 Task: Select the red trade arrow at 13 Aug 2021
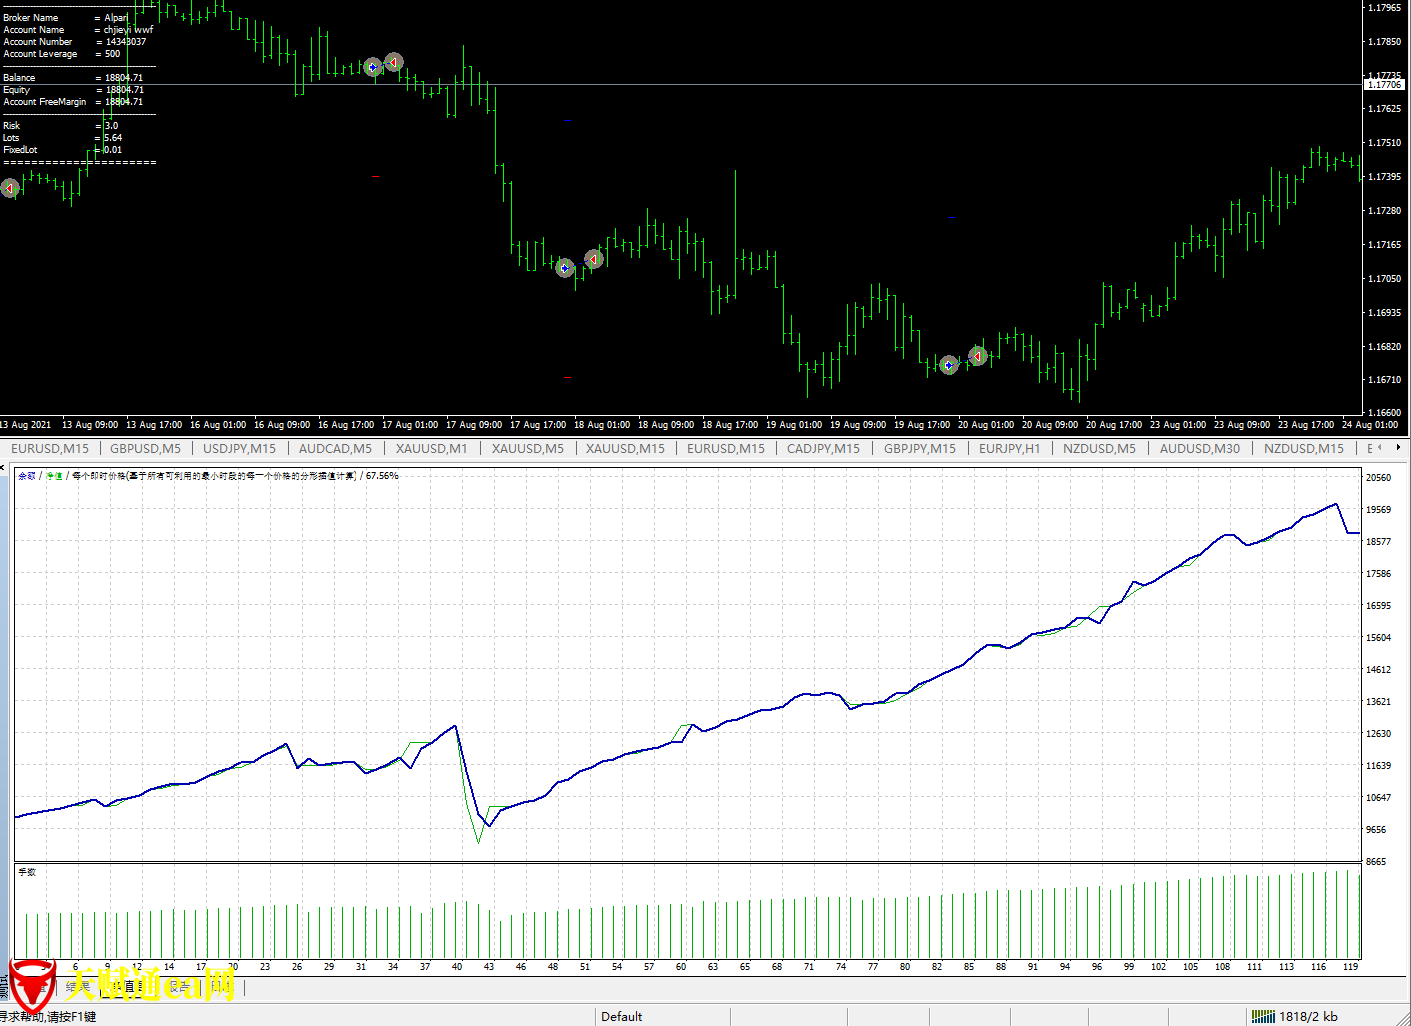[x=10, y=188]
